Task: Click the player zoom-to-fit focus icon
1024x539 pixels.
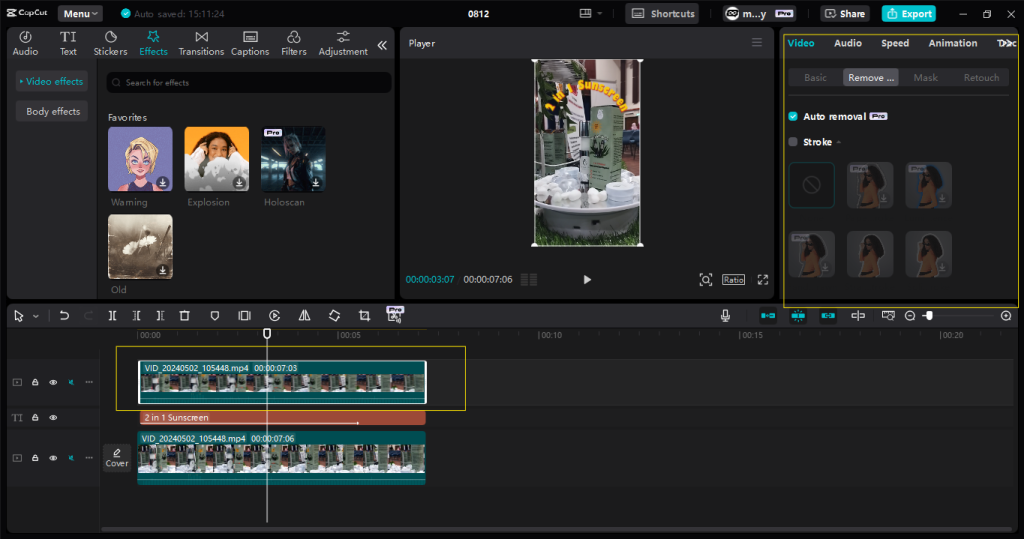Action: click(706, 280)
